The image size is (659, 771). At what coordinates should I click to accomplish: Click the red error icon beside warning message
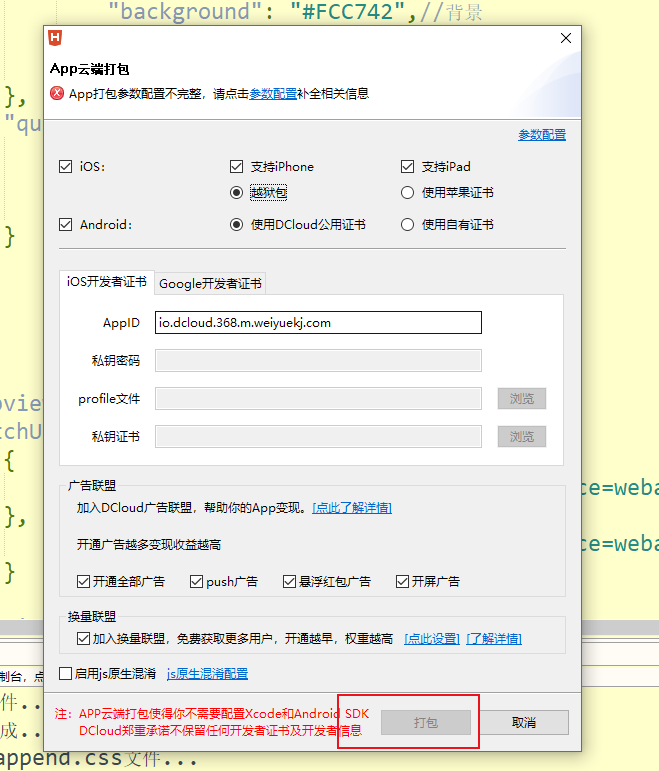pyautogui.click(x=58, y=94)
